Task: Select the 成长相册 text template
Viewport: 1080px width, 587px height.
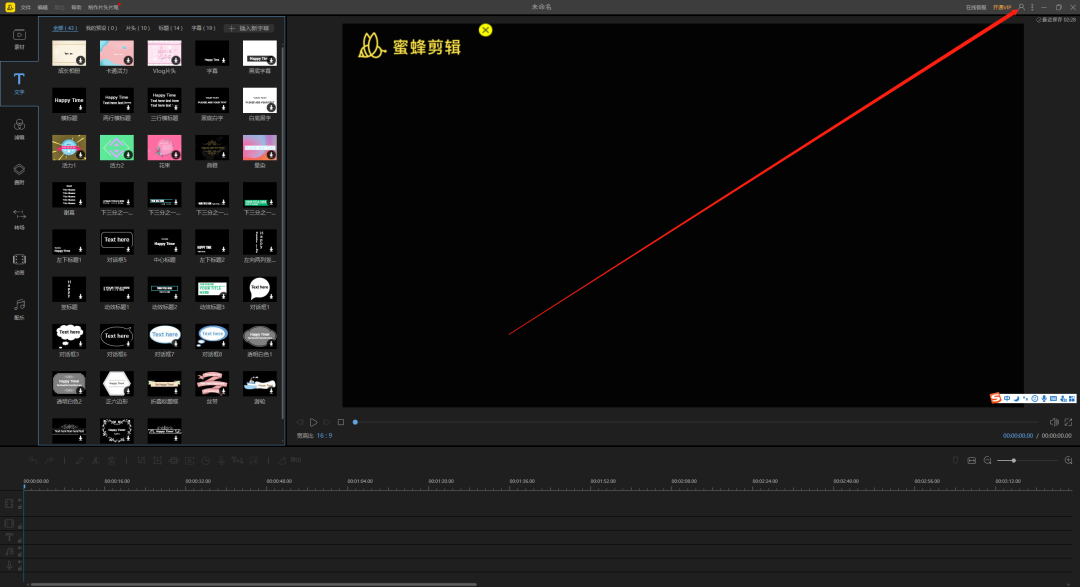Action: tap(69, 53)
